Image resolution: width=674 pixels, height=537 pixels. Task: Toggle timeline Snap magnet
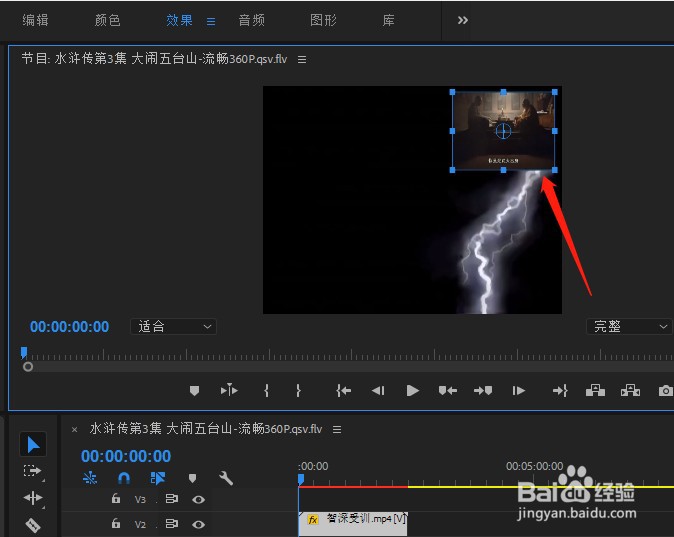124,478
